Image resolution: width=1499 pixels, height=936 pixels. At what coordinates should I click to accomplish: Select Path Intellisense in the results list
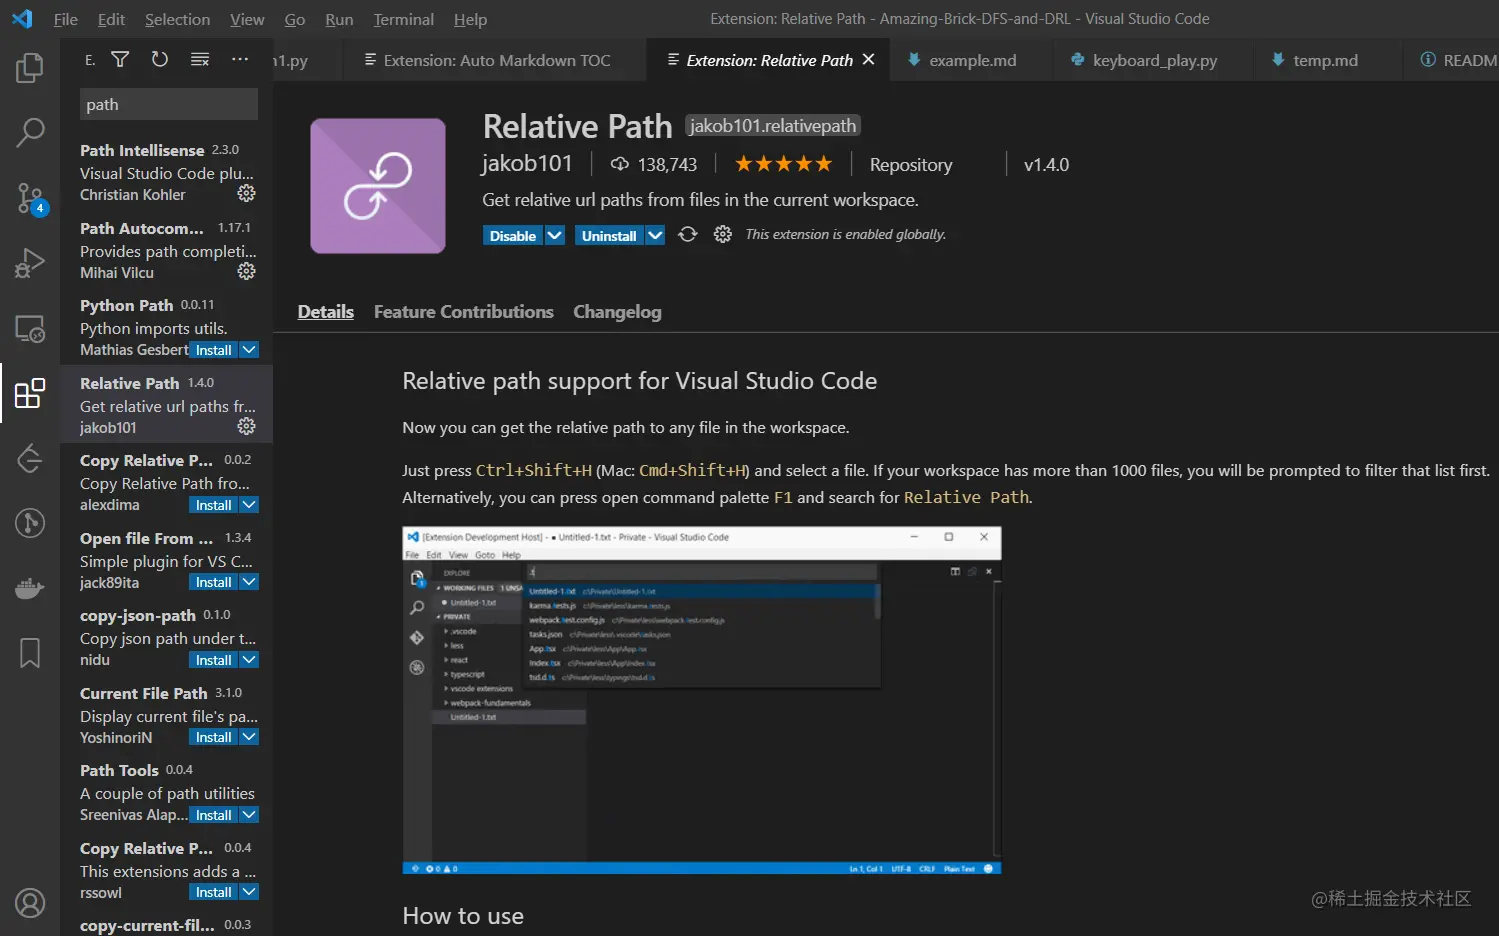pos(166,172)
